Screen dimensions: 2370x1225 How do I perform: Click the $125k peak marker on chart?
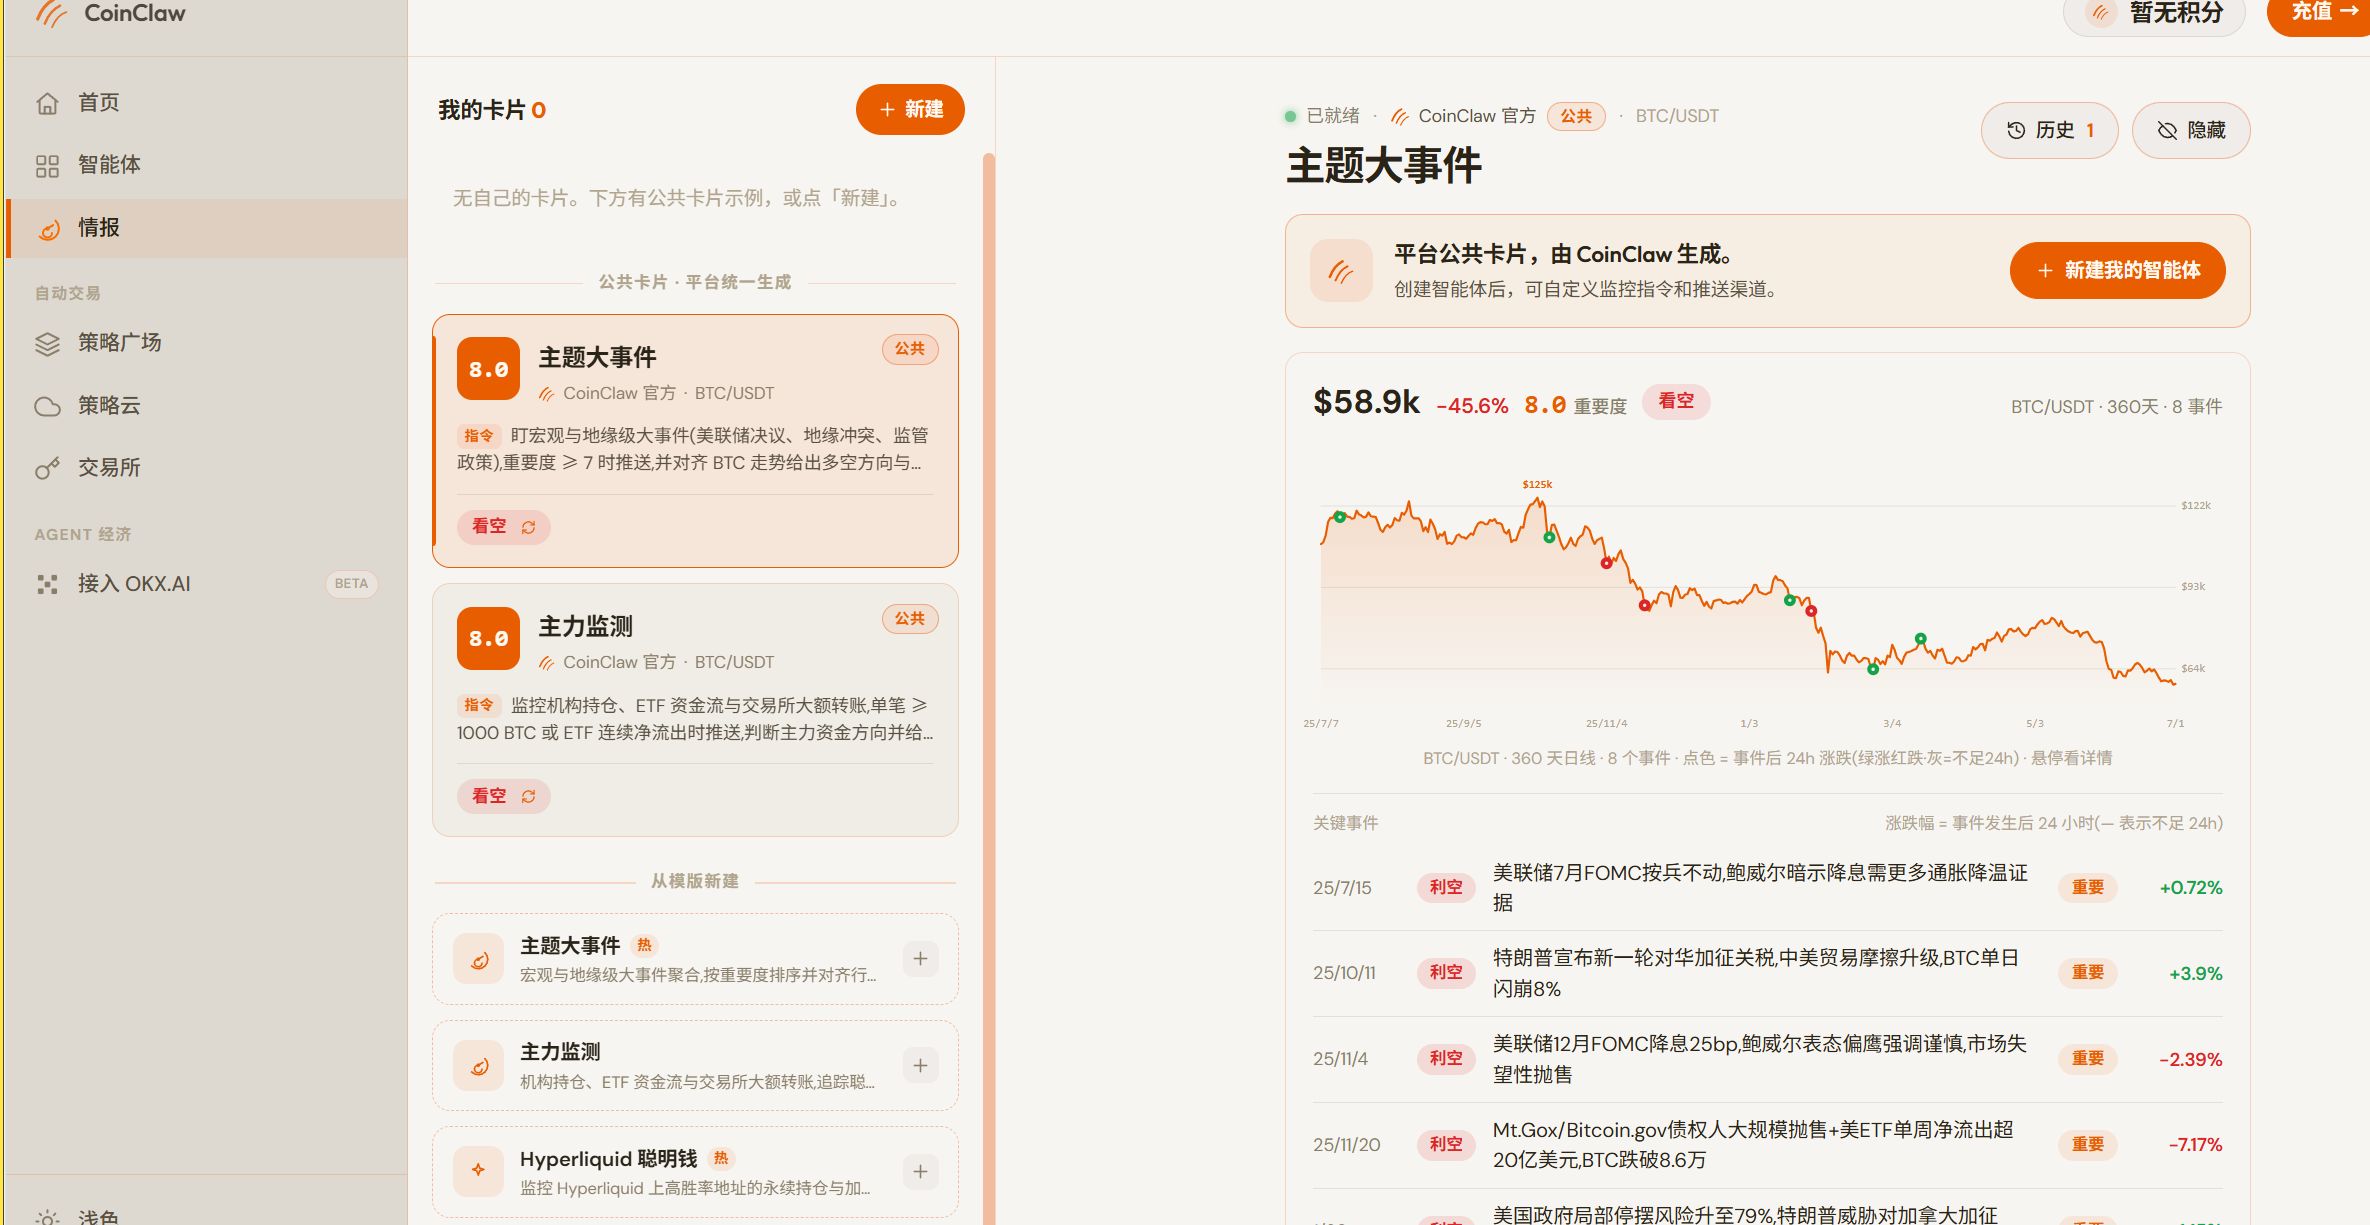[1537, 485]
